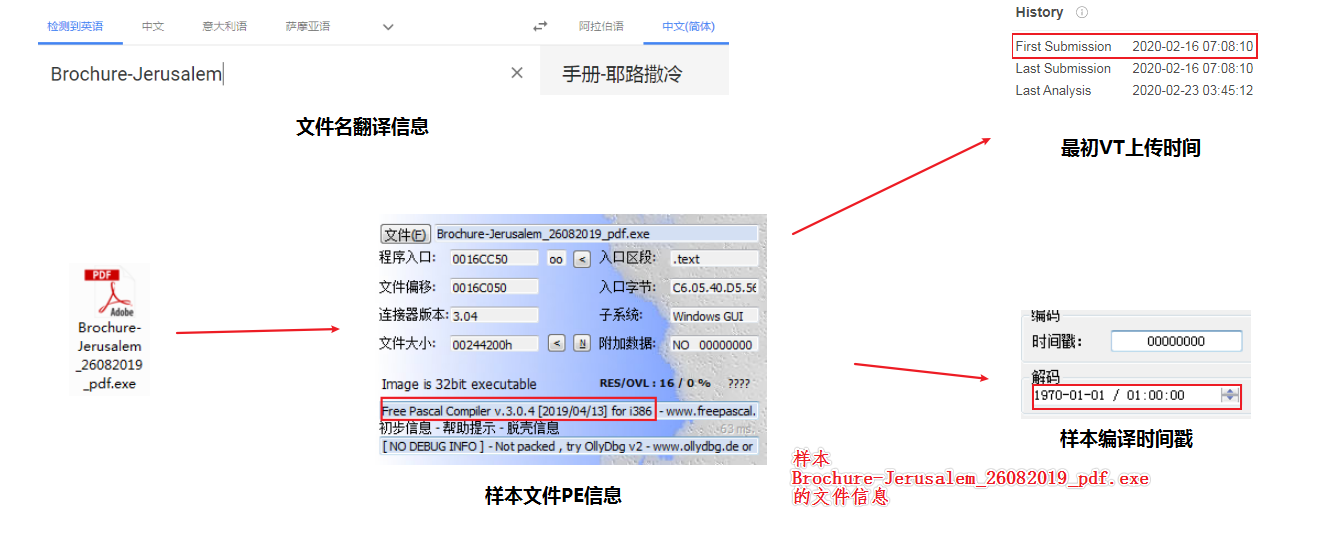Click the decoded date spinner arrows
1321x551 pixels.
[1230, 395]
